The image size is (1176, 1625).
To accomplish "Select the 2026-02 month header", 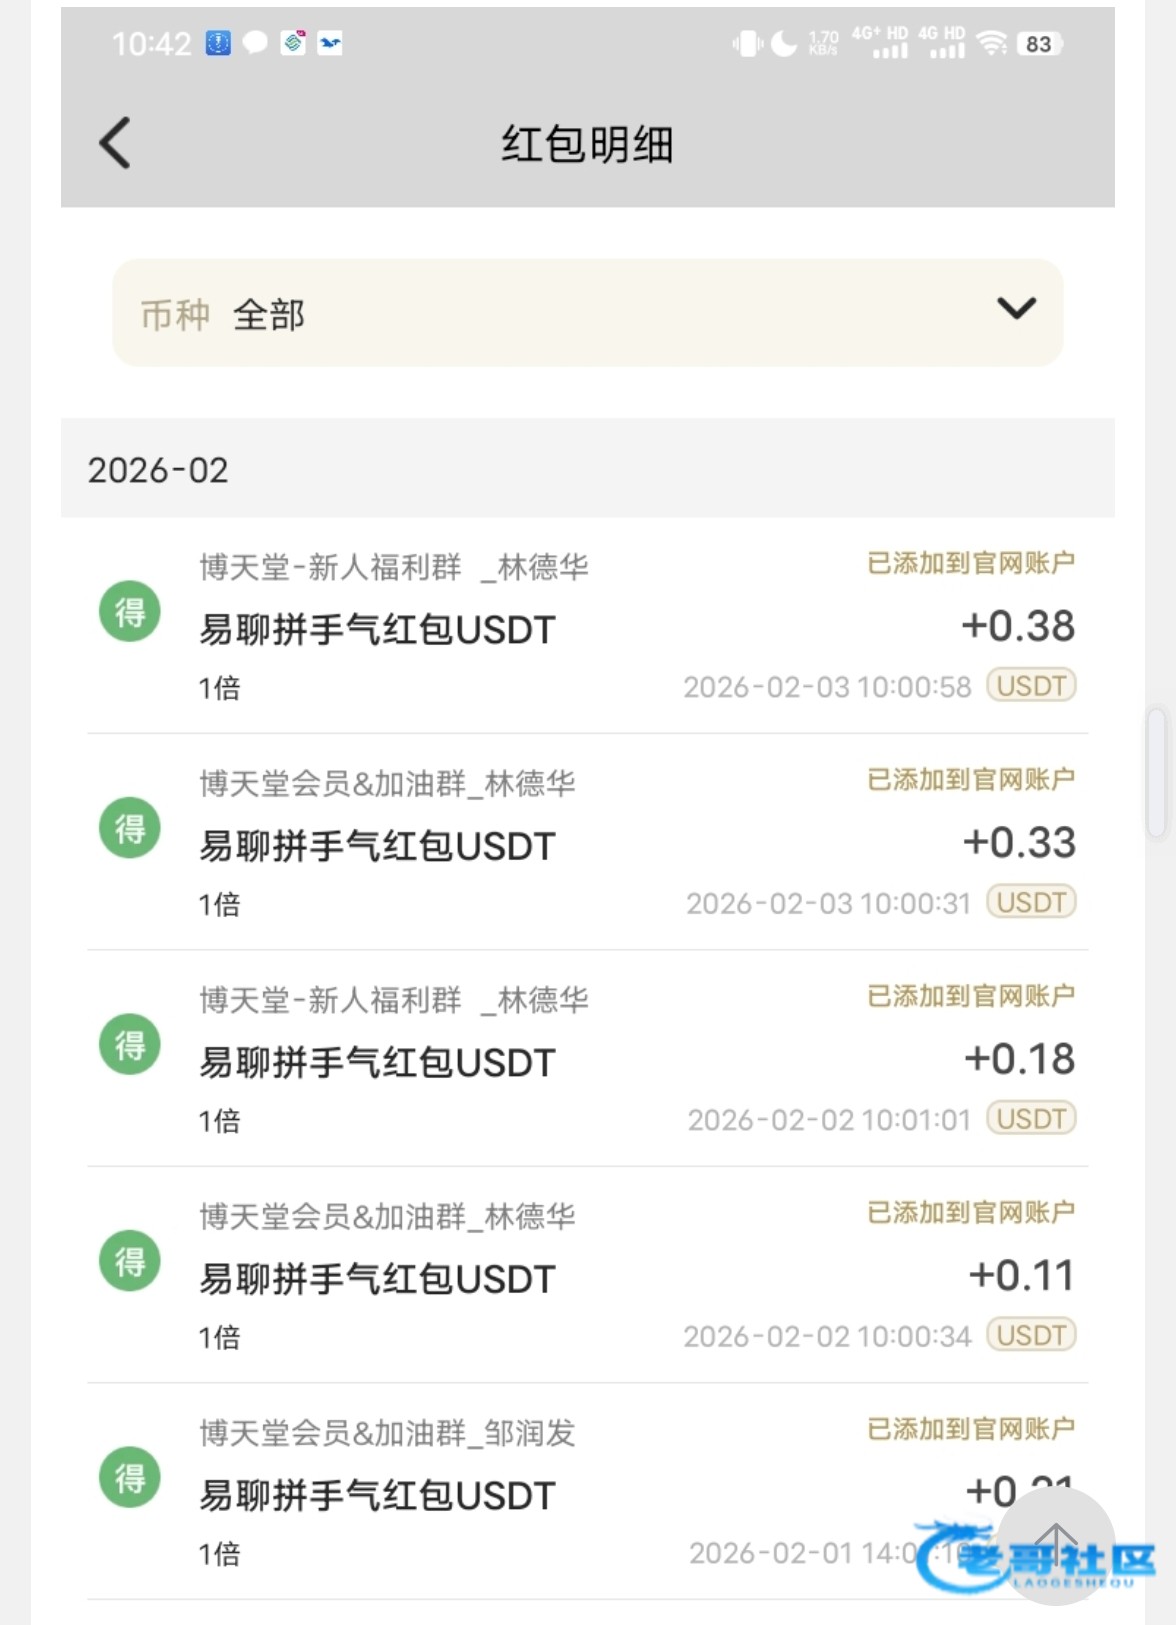I will (x=158, y=470).
